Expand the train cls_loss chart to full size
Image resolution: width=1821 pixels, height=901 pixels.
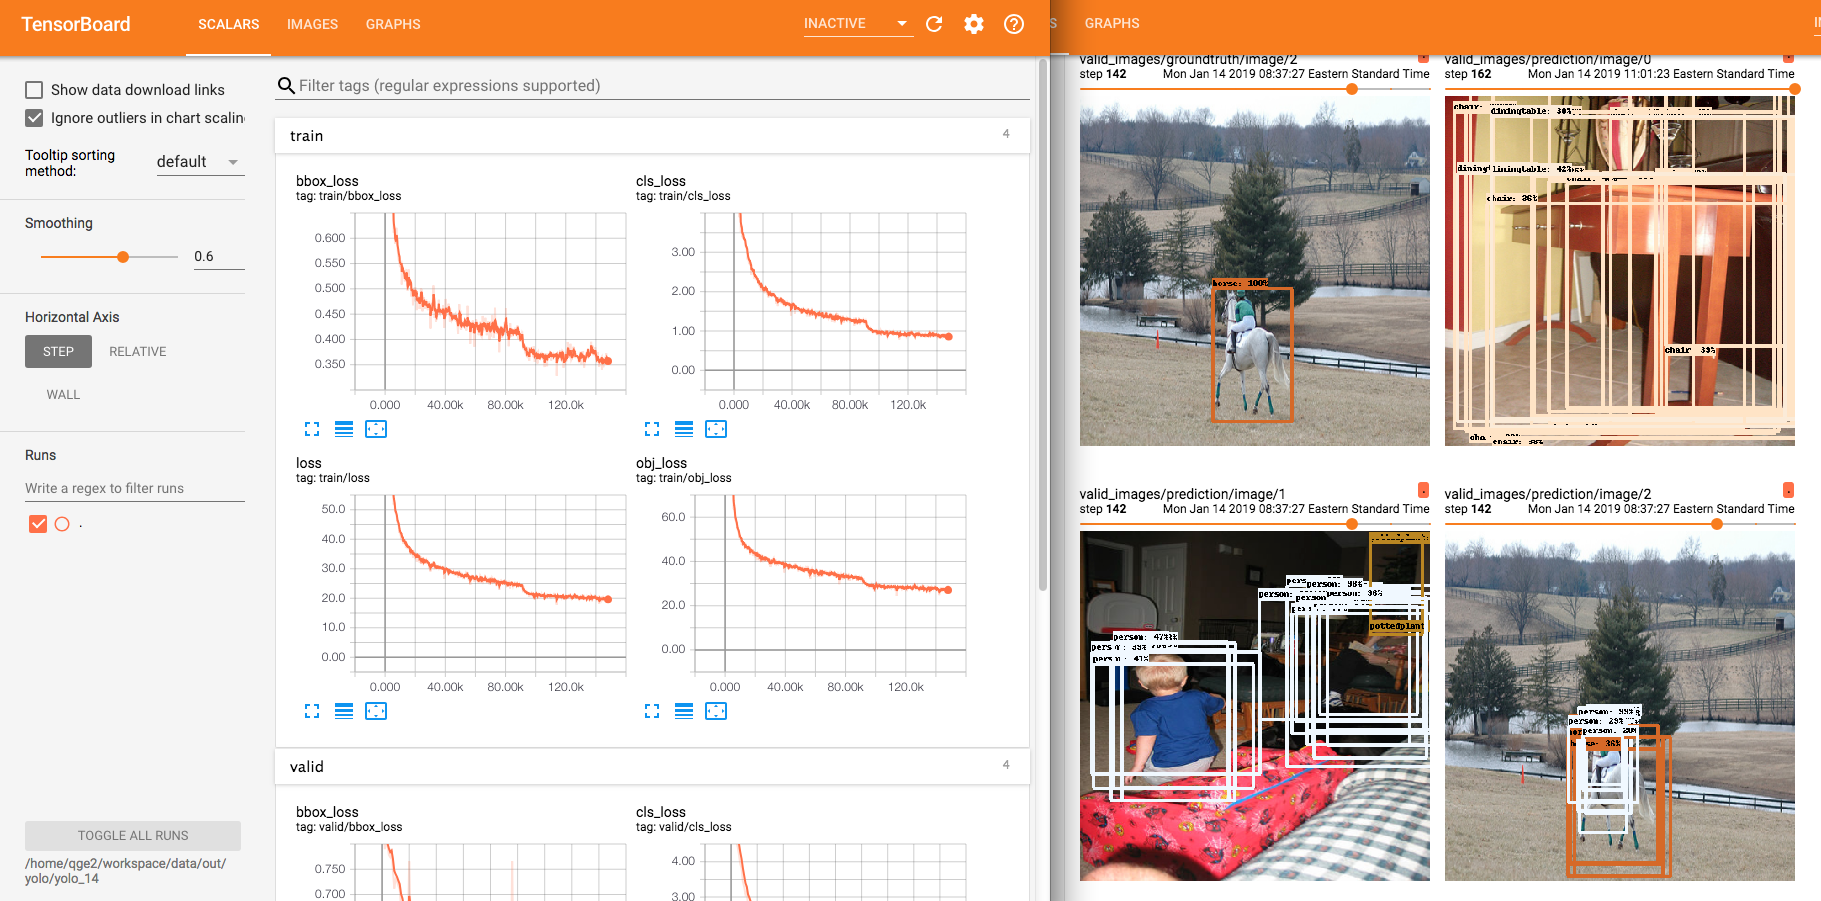652,429
